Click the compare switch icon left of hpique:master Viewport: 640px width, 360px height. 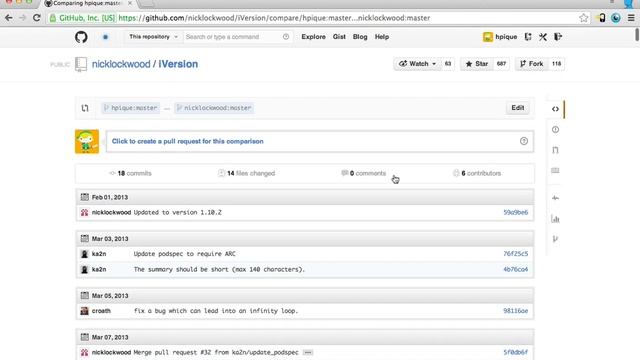85,108
